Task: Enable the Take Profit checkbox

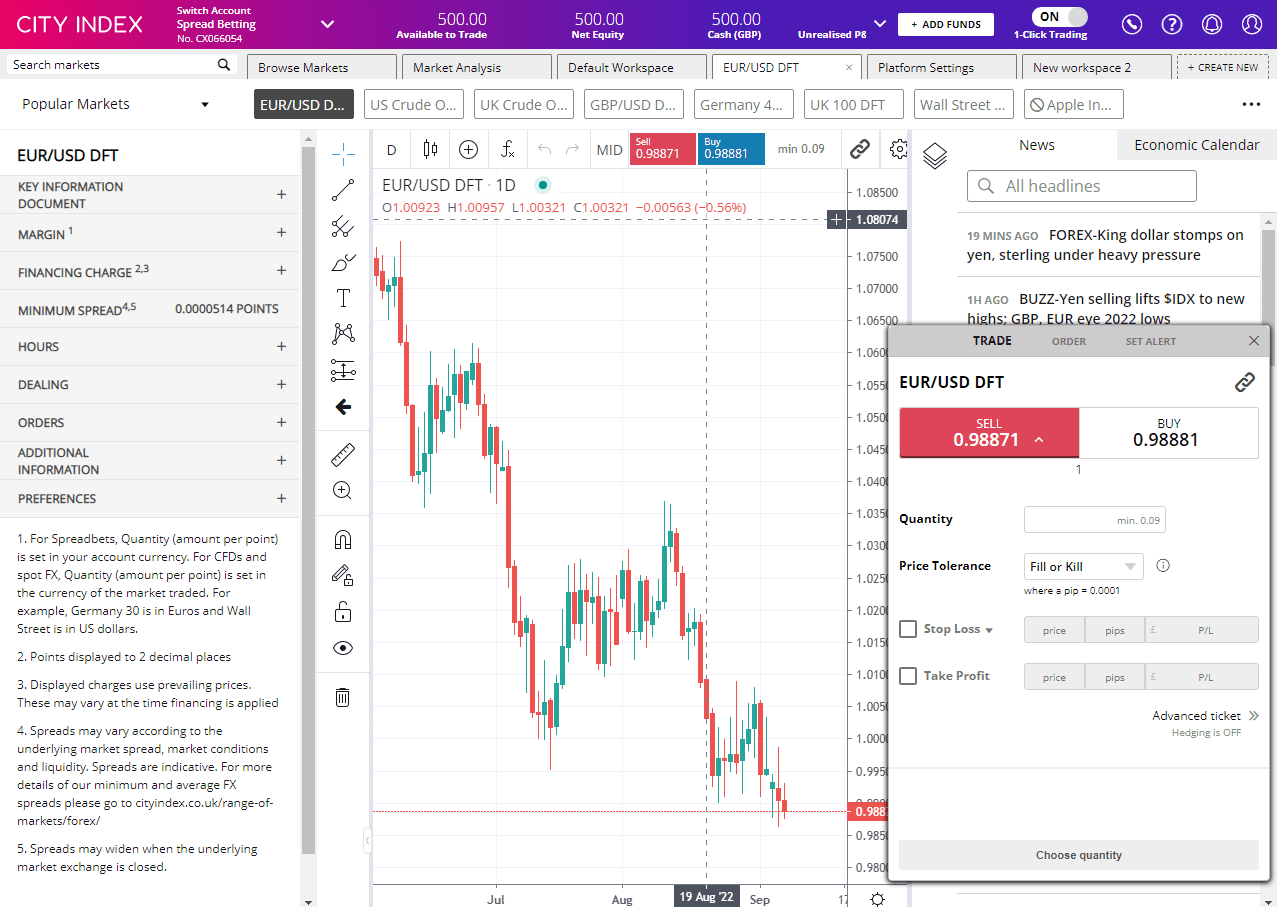Action: [x=908, y=675]
